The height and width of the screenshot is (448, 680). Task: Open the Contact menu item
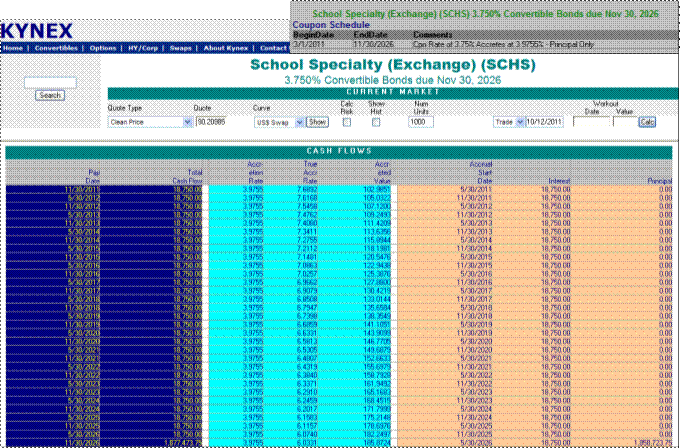click(273, 48)
